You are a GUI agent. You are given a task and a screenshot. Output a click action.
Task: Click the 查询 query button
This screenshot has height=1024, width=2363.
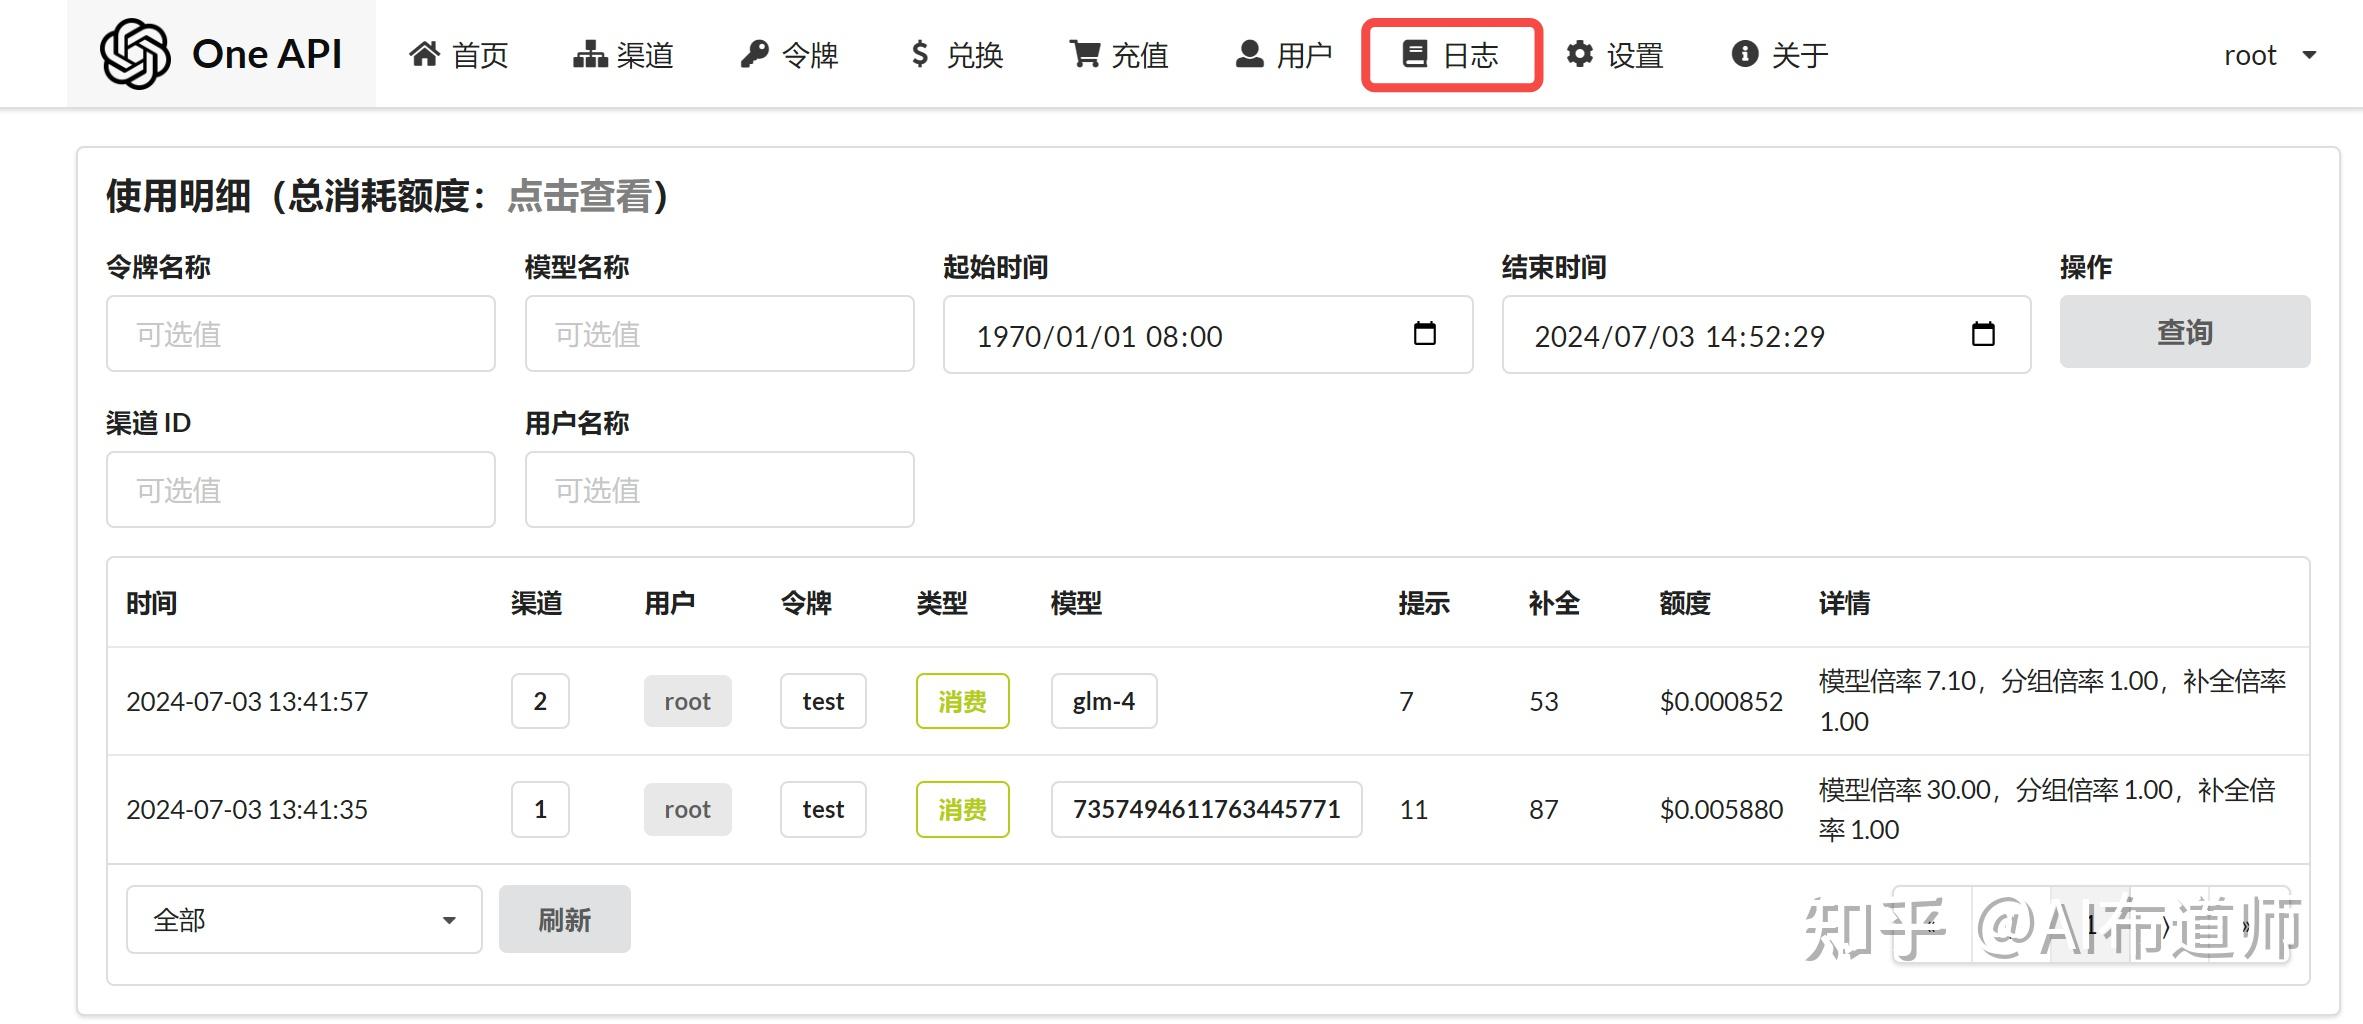tap(2184, 333)
